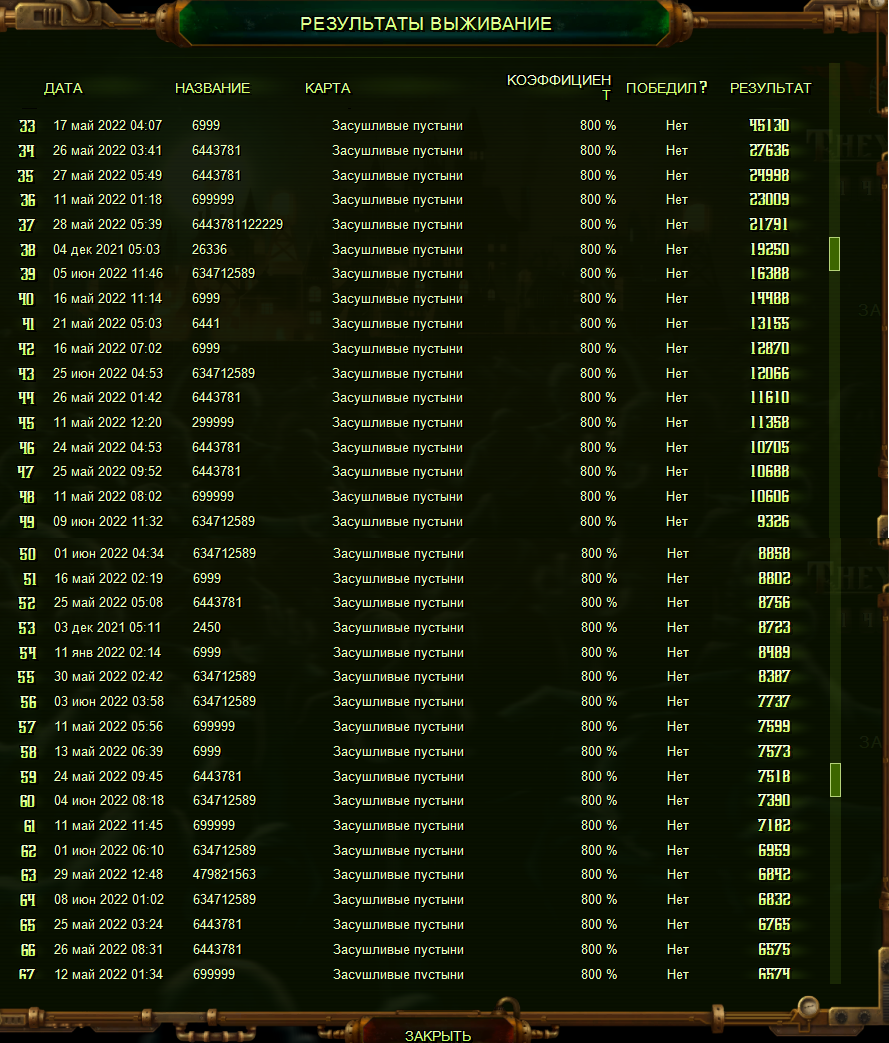The height and width of the screenshot is (1043, 889).
Task: Click result value 11610
Action: click(769, 397)
